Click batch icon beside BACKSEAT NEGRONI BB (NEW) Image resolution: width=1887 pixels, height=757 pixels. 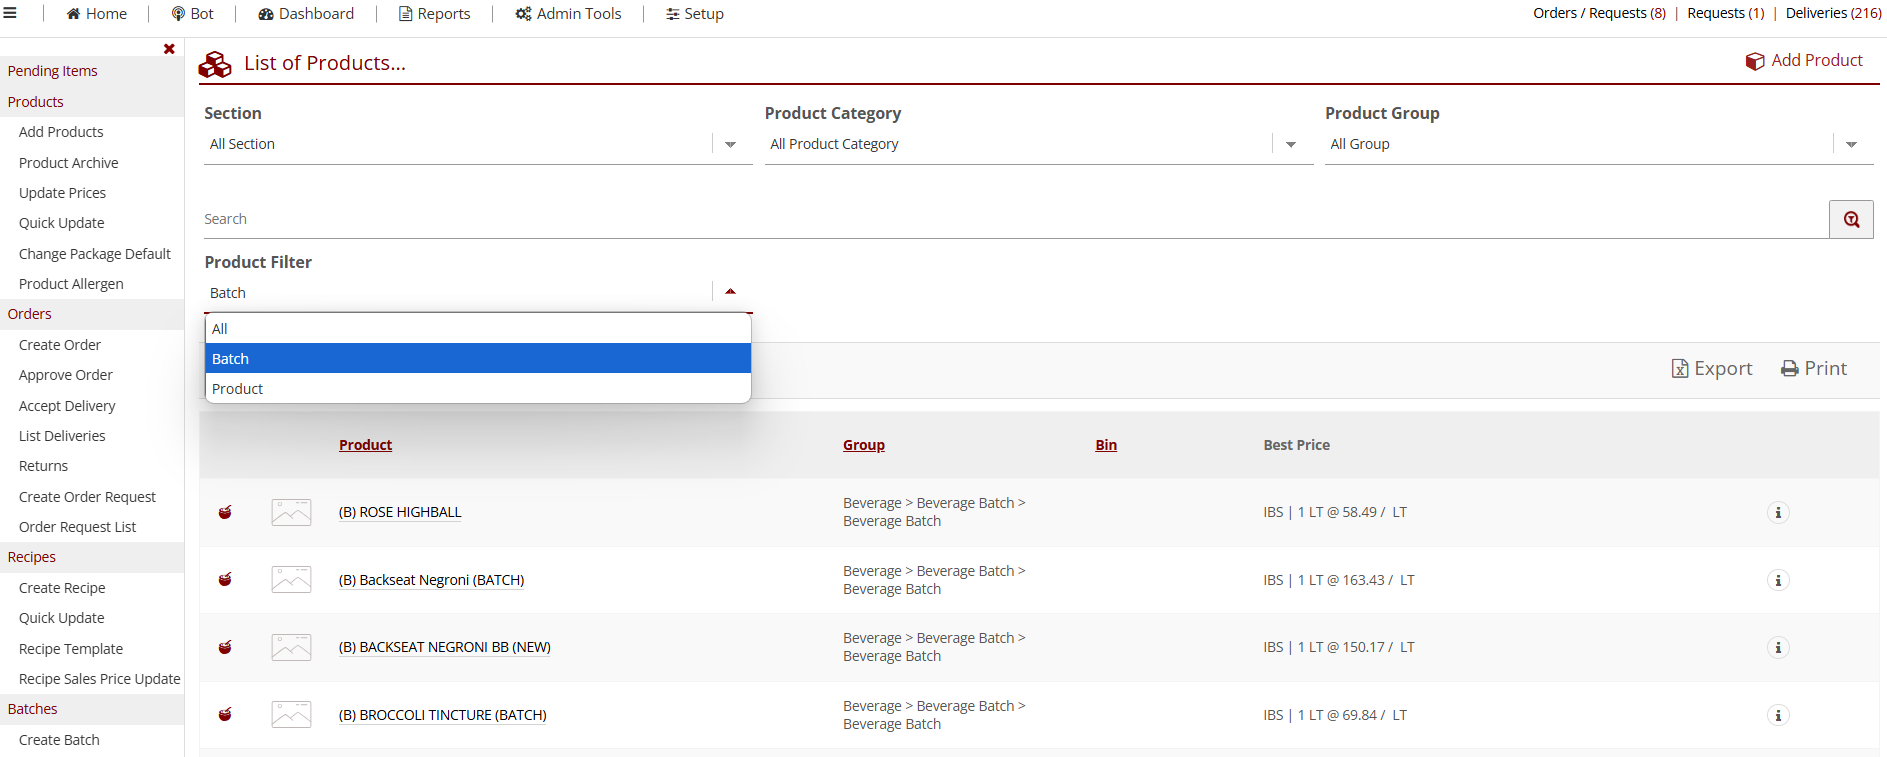point(225,648)
